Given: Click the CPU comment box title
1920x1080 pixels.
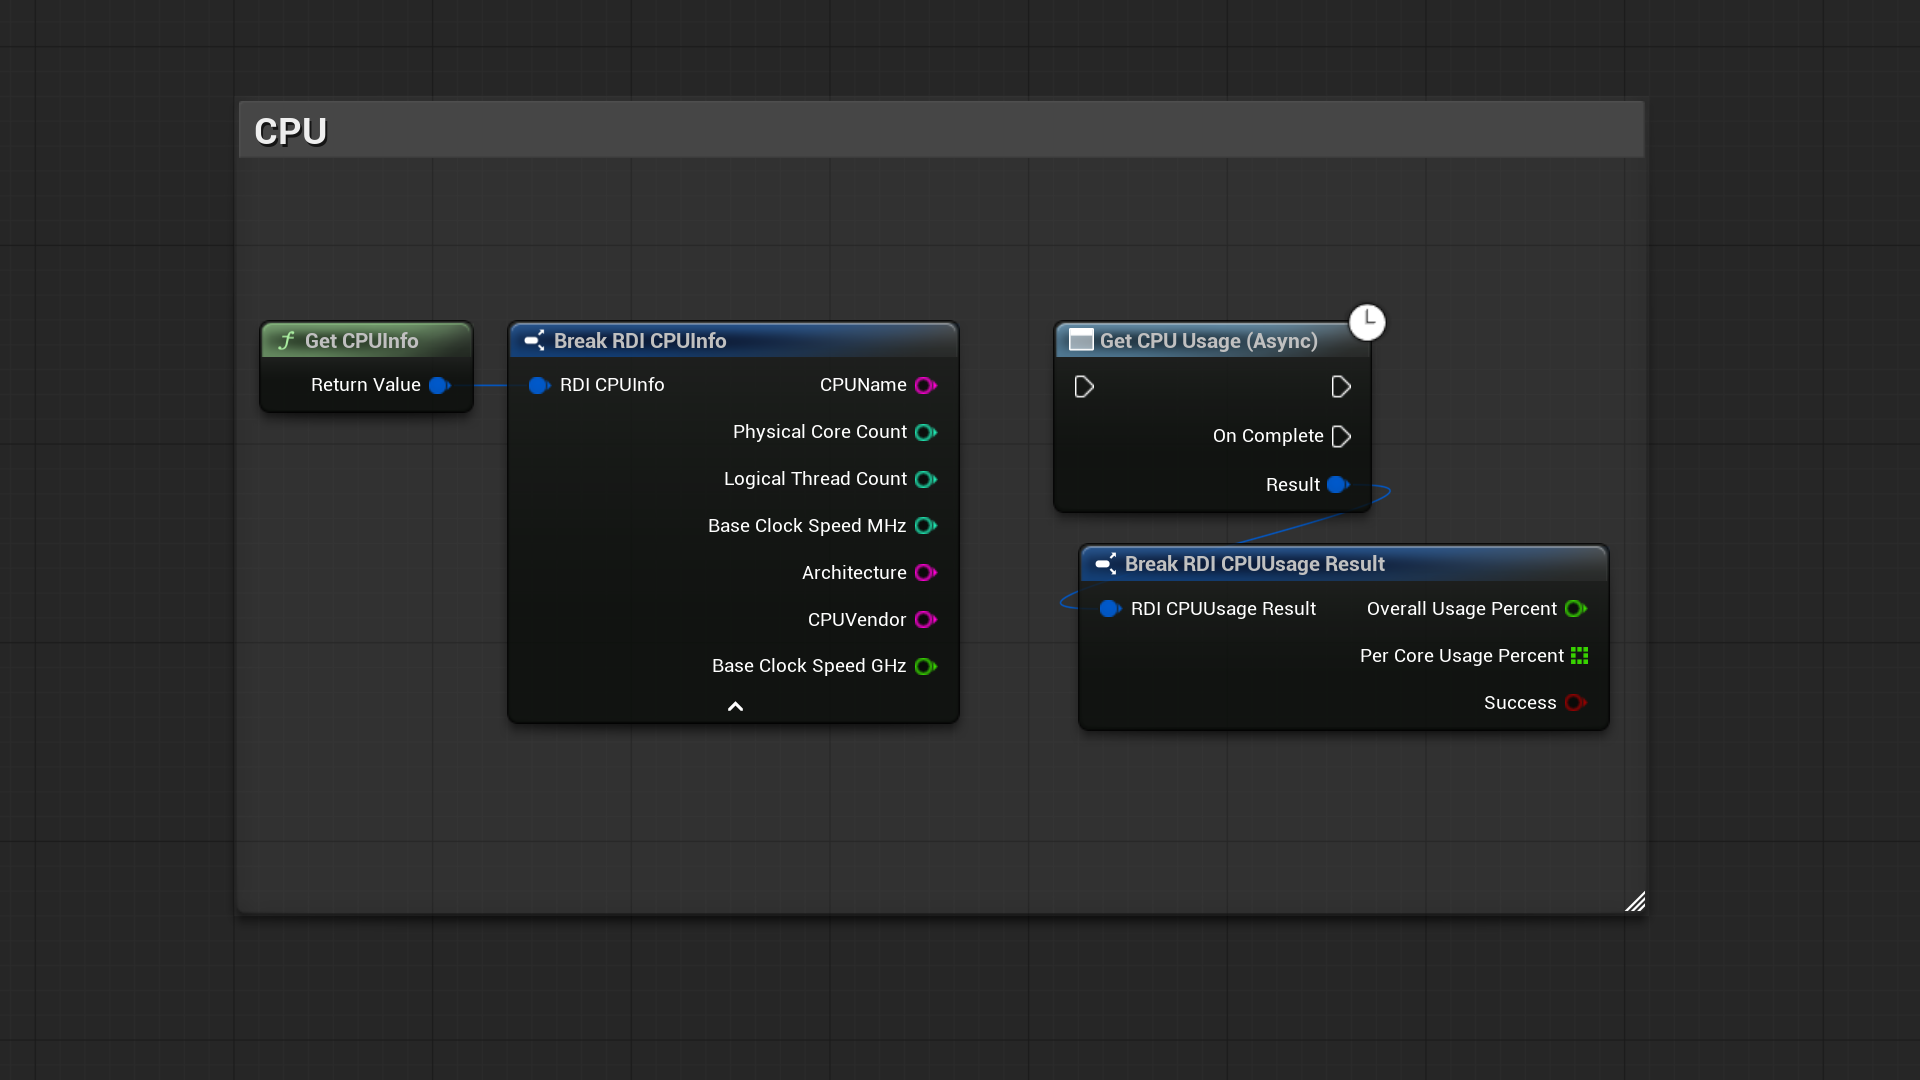Looking at the screenshot, I should (290, 131).
